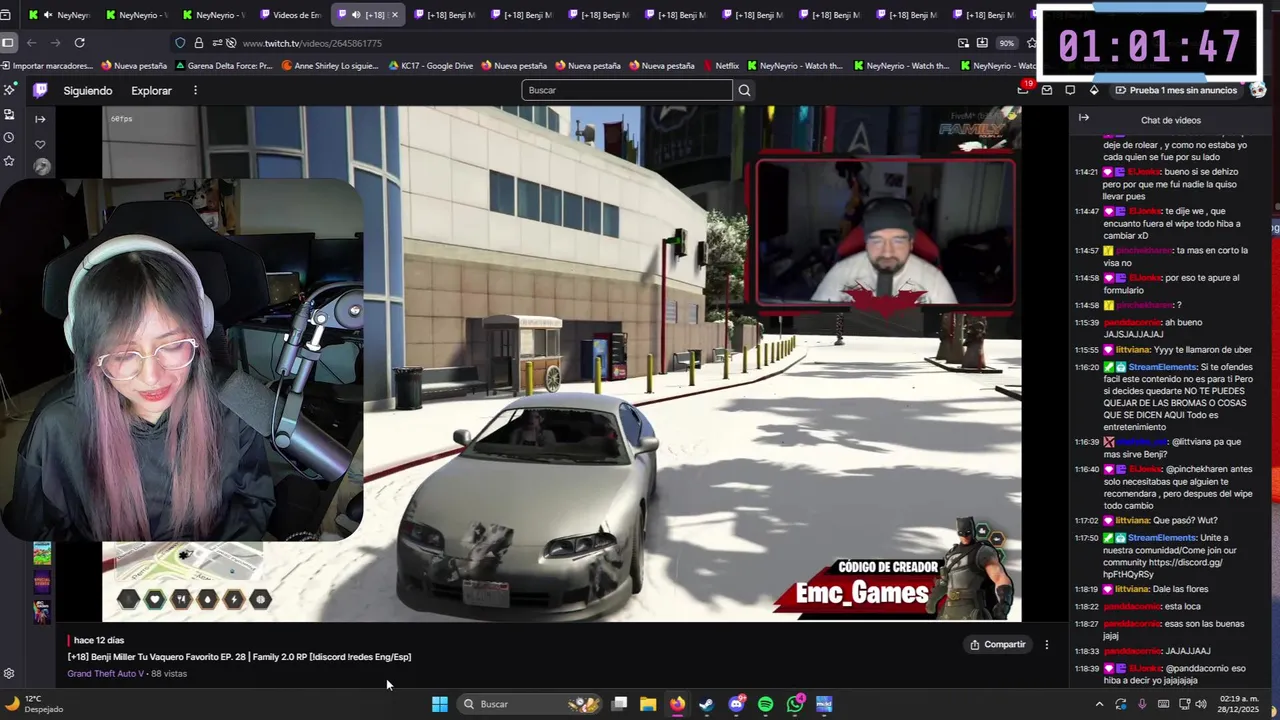Open the sidebar settings gear icon
The image size is (1280, 720).
tap(9, 674)
